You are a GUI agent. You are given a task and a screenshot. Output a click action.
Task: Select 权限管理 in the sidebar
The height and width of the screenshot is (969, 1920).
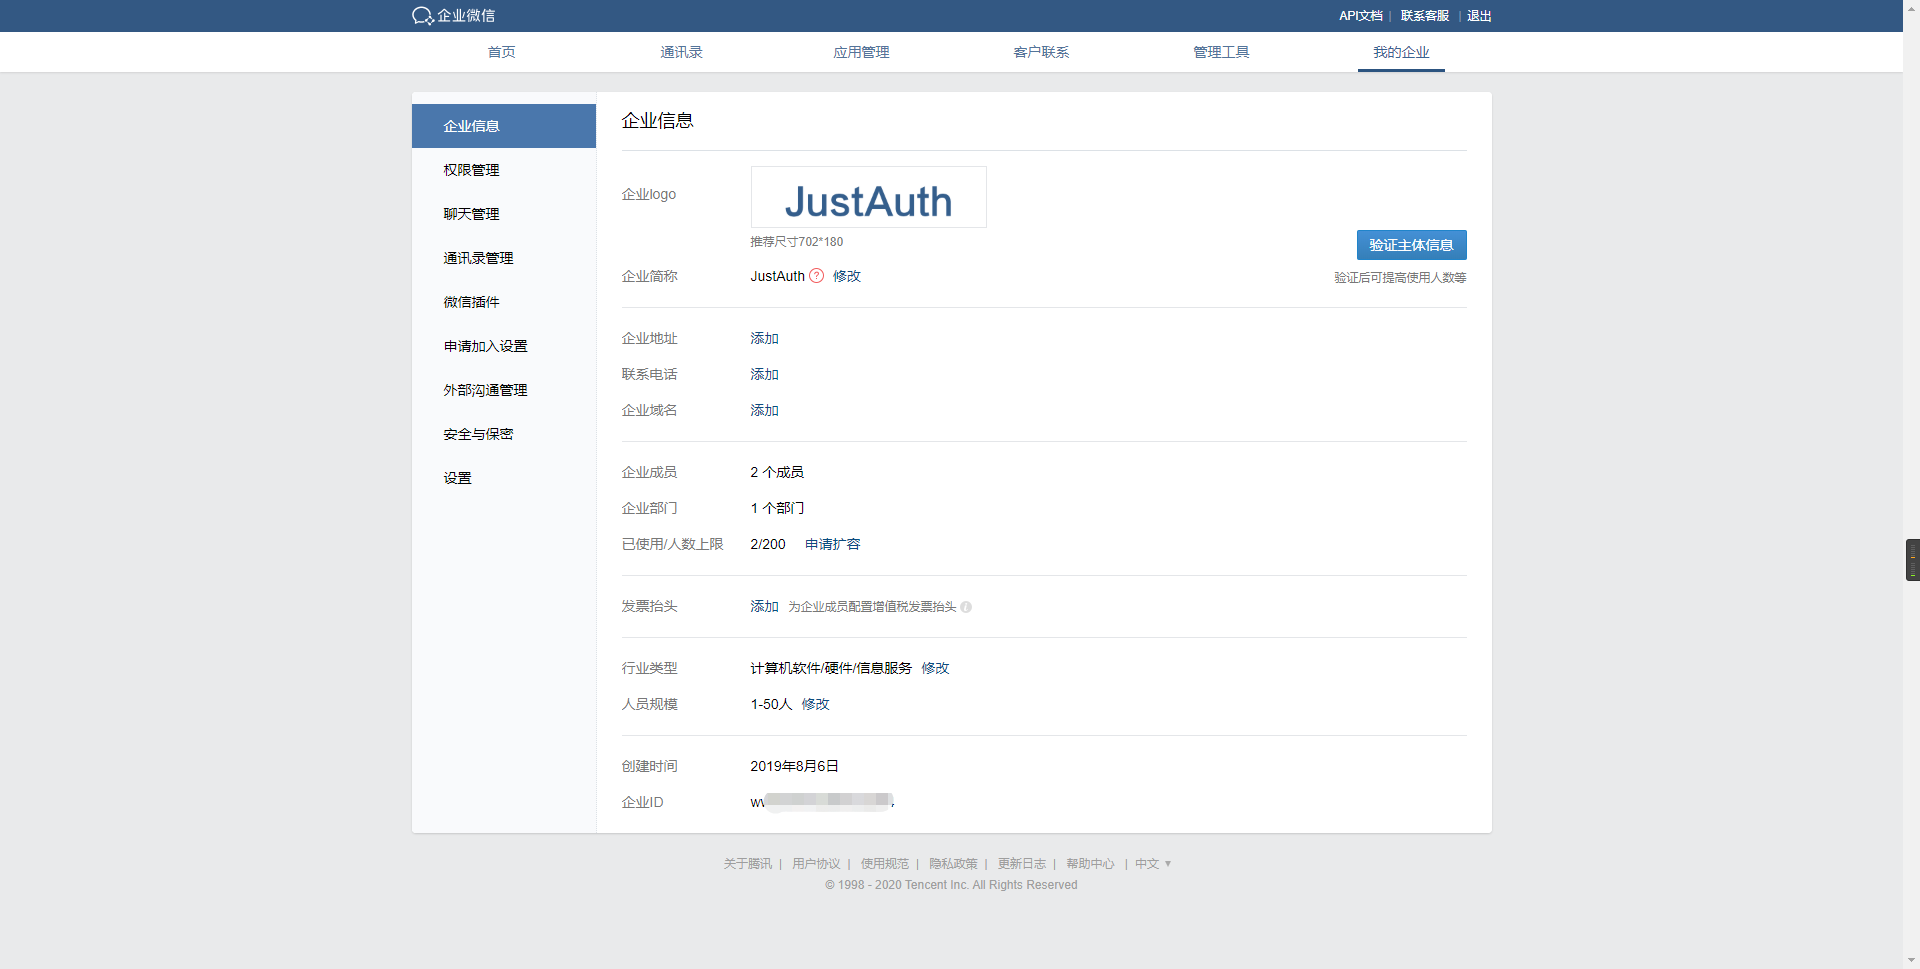tap(471, 170)
